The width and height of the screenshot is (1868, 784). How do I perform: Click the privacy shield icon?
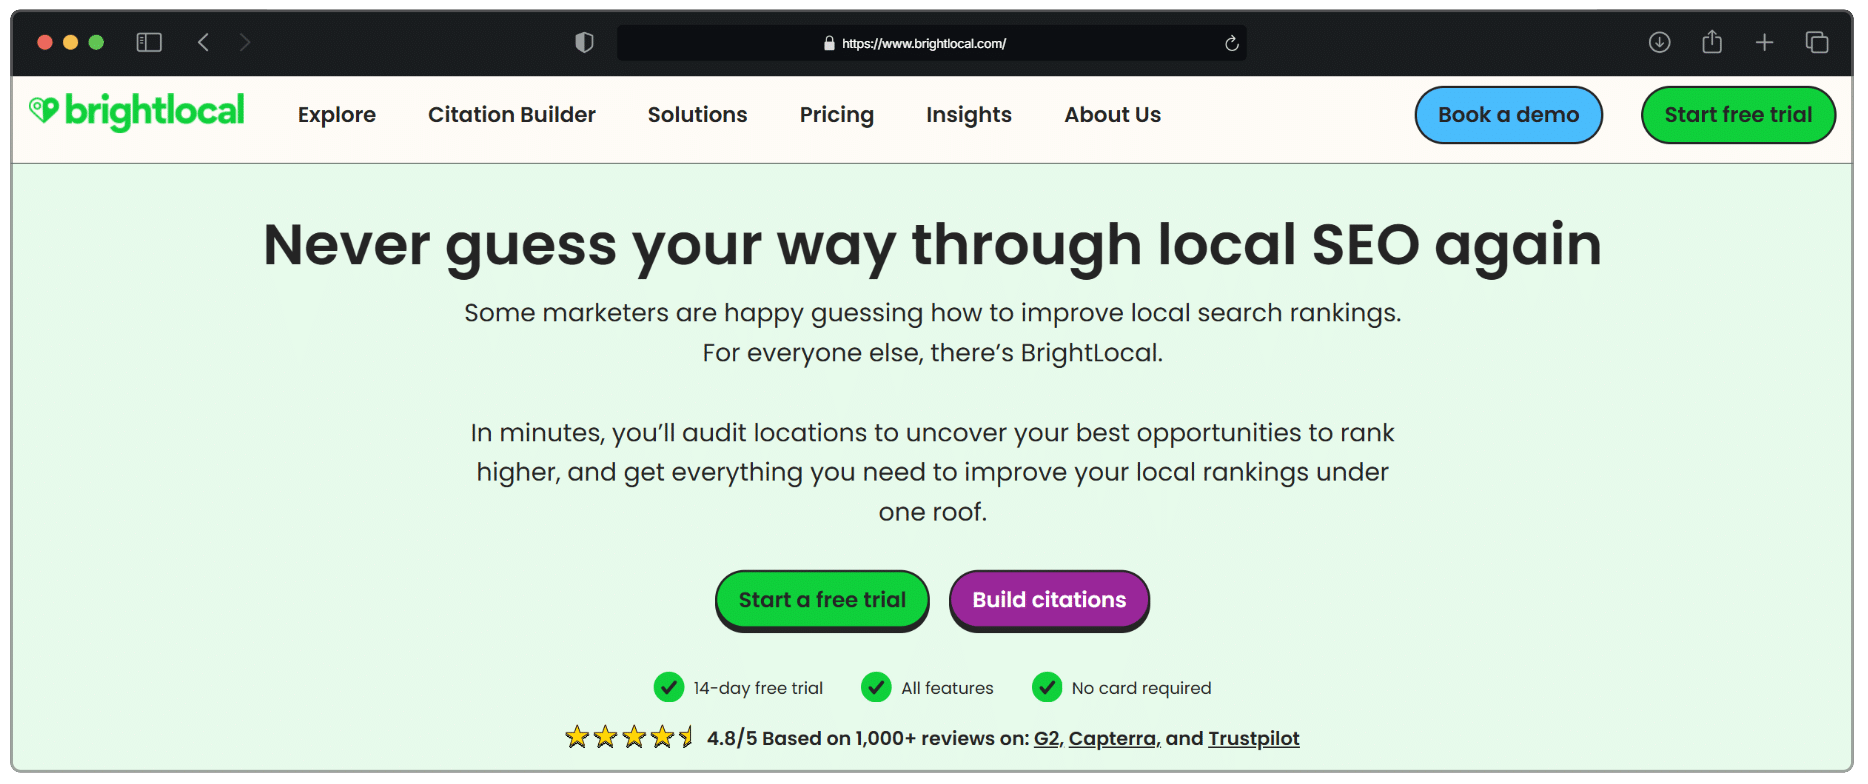pos(585,42)
